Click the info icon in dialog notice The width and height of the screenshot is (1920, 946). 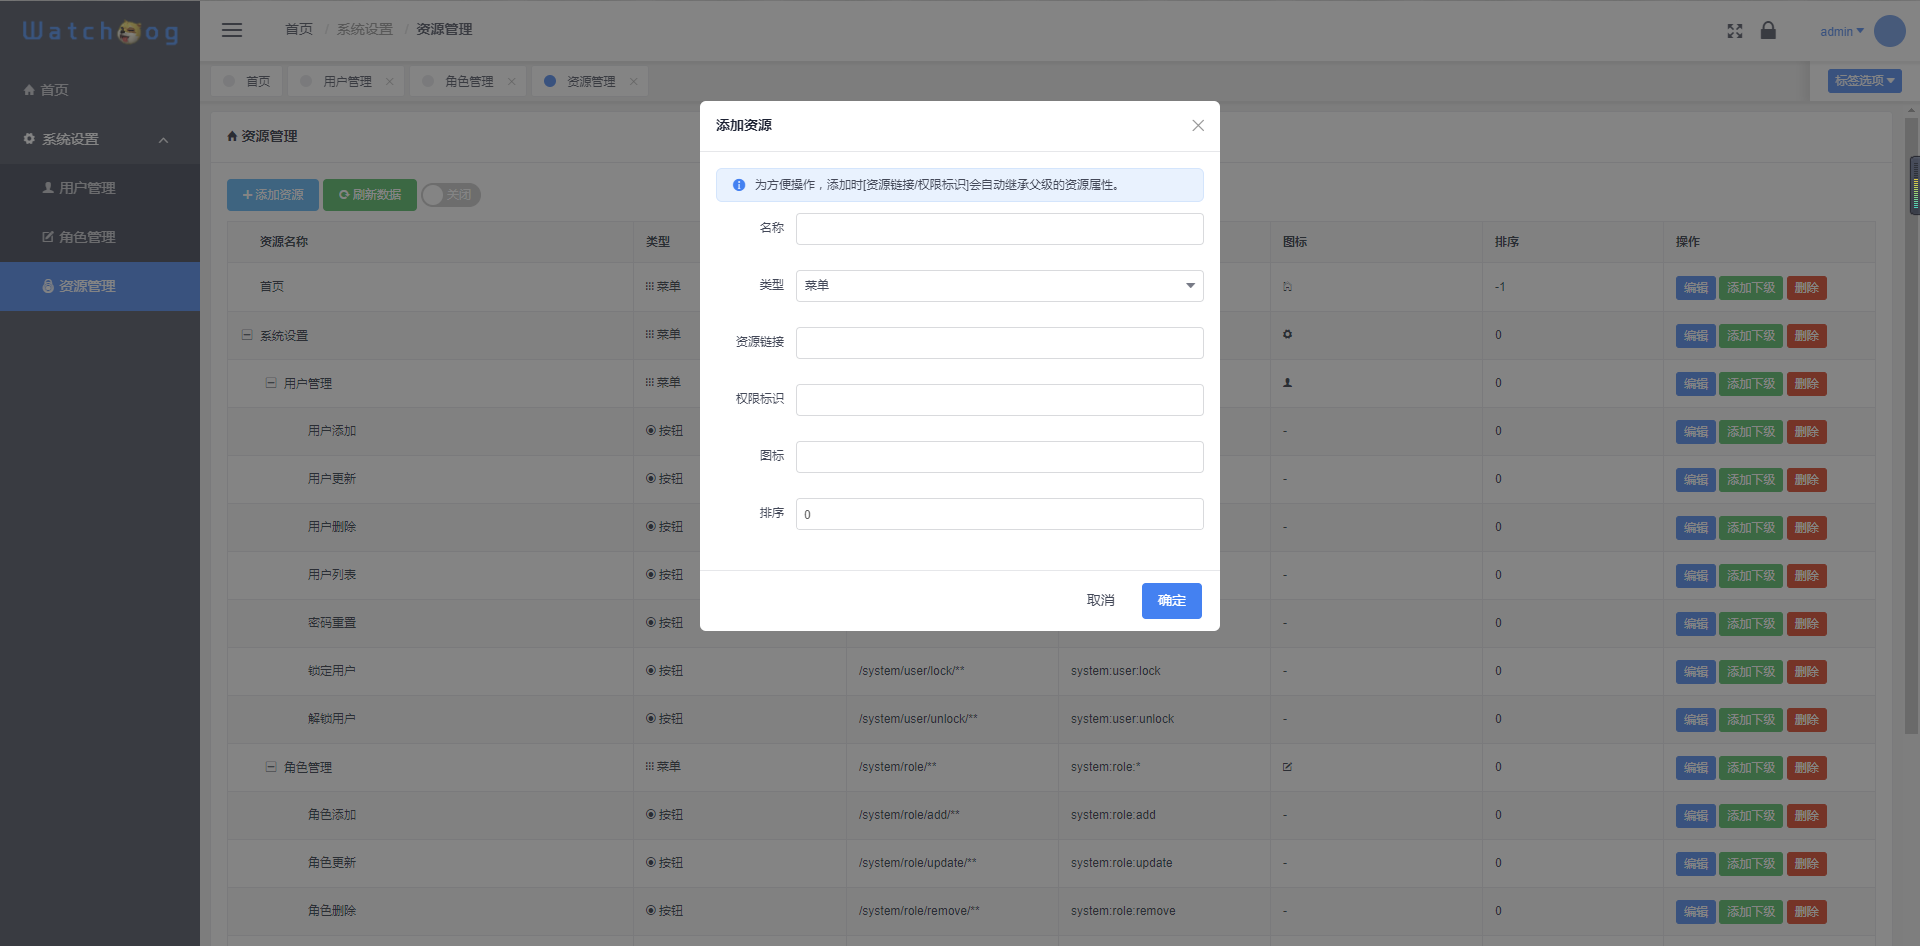(x=739, y=185)
